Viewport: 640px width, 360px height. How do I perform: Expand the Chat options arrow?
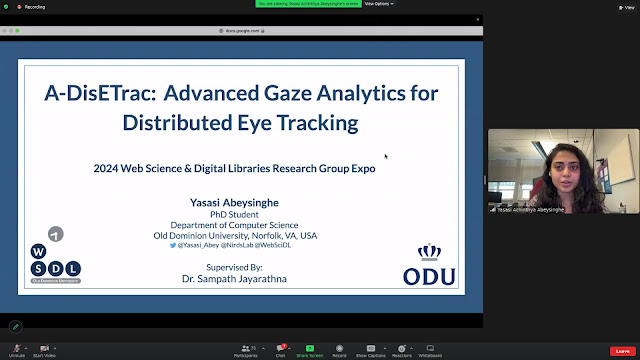pos(289,348)
